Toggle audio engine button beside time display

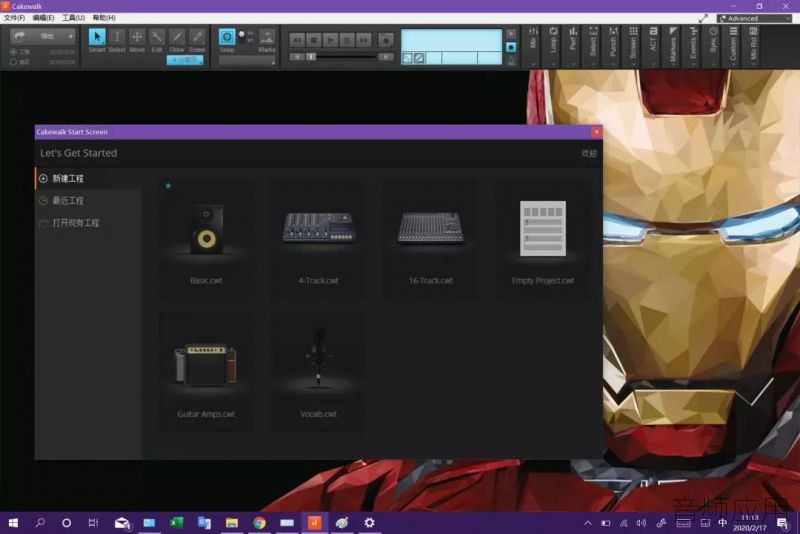coord(511,47)
